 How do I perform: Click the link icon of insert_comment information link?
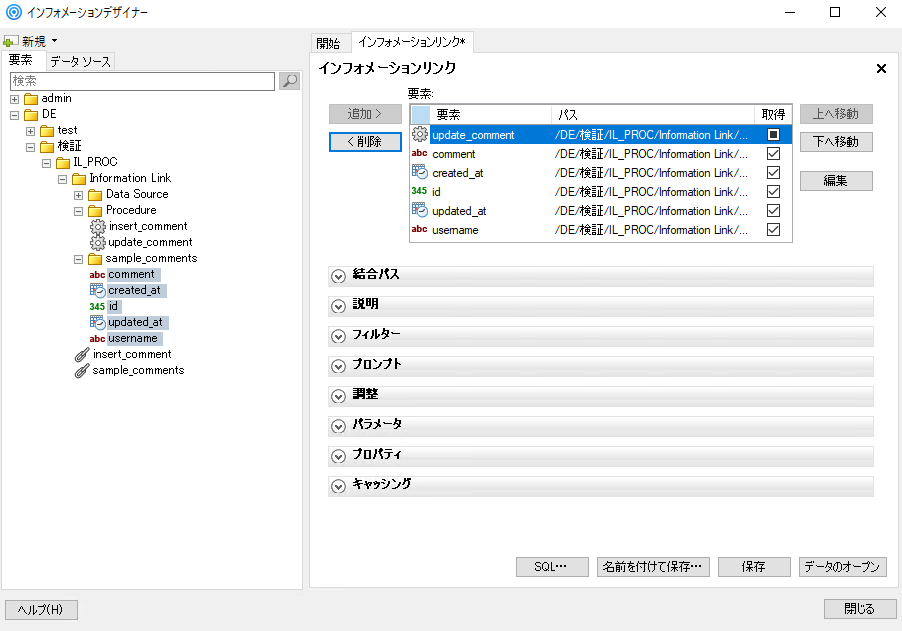coord(82,355)
